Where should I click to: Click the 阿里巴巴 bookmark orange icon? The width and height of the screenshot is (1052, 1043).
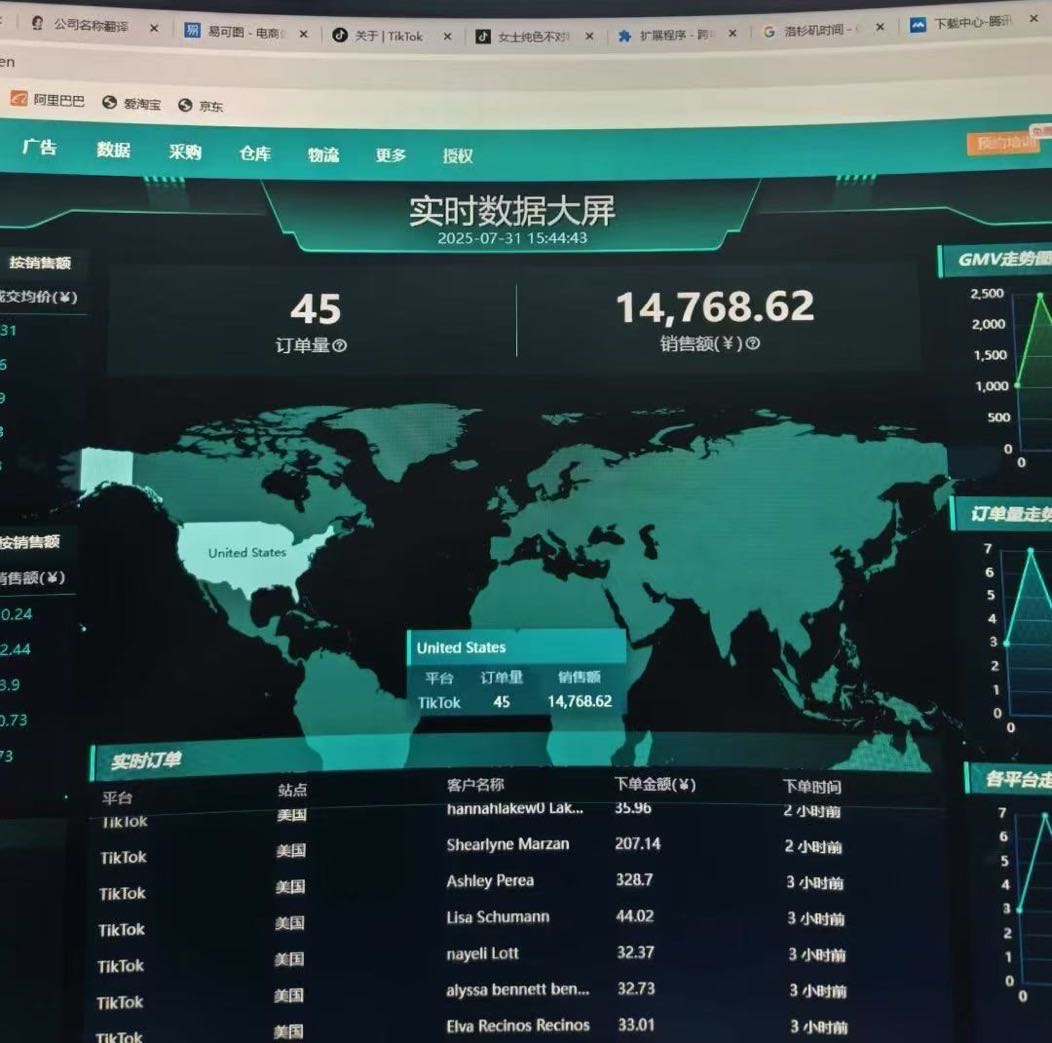click(x=19, y=99)
